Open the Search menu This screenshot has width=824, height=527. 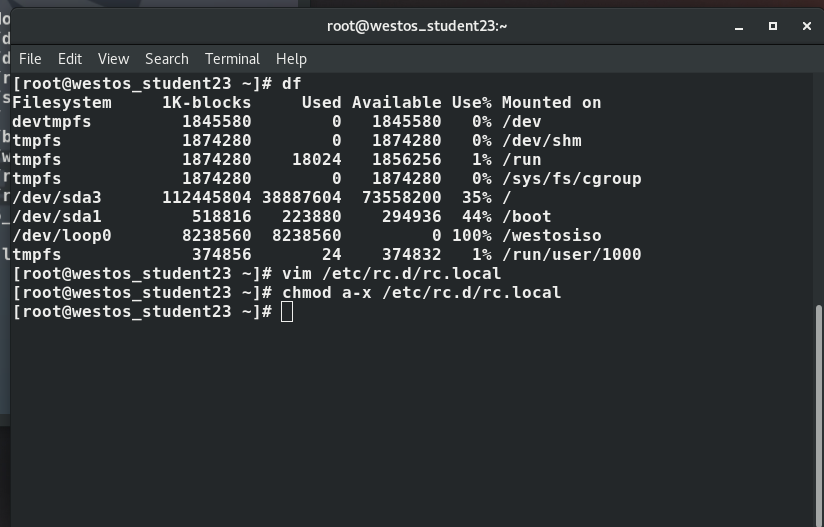(167, 59)
